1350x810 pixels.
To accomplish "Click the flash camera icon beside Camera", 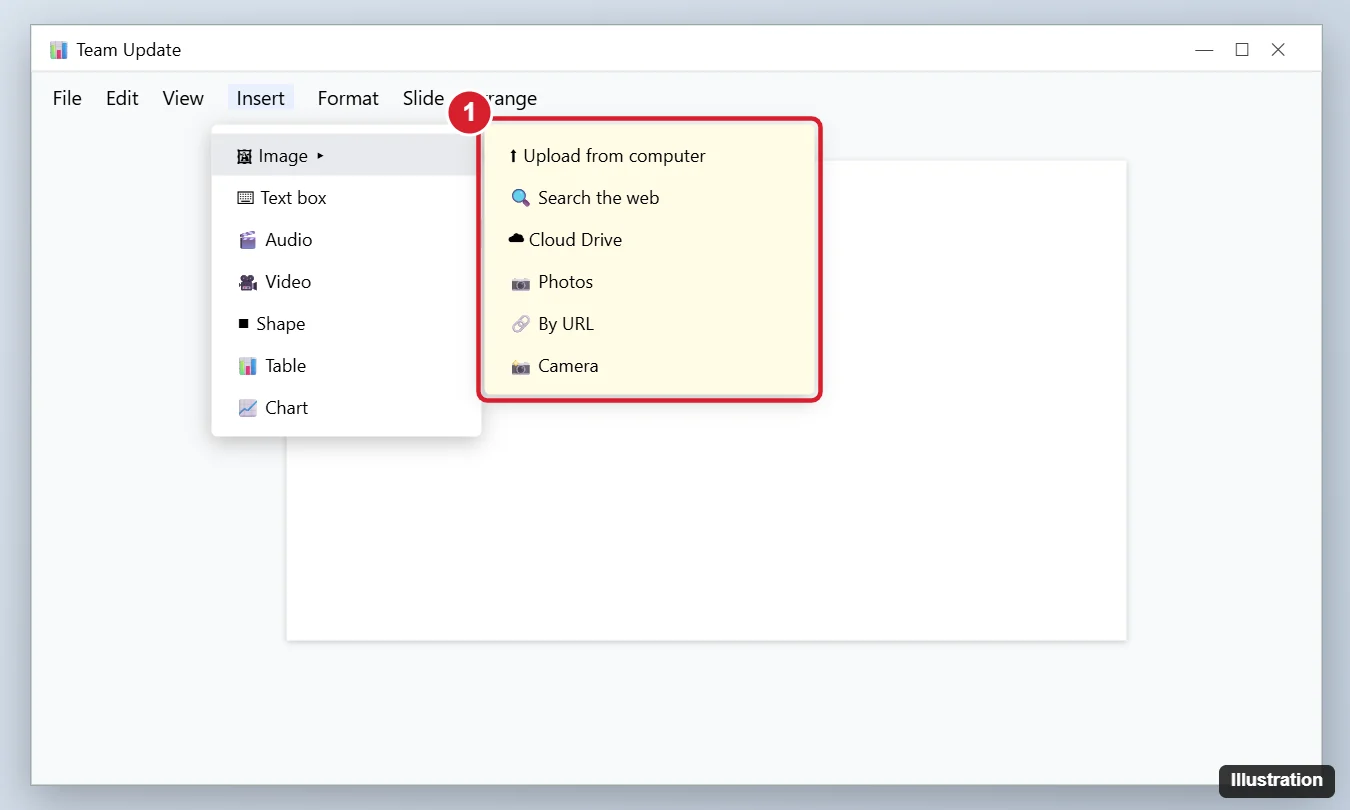I will (x=521, y=367).
